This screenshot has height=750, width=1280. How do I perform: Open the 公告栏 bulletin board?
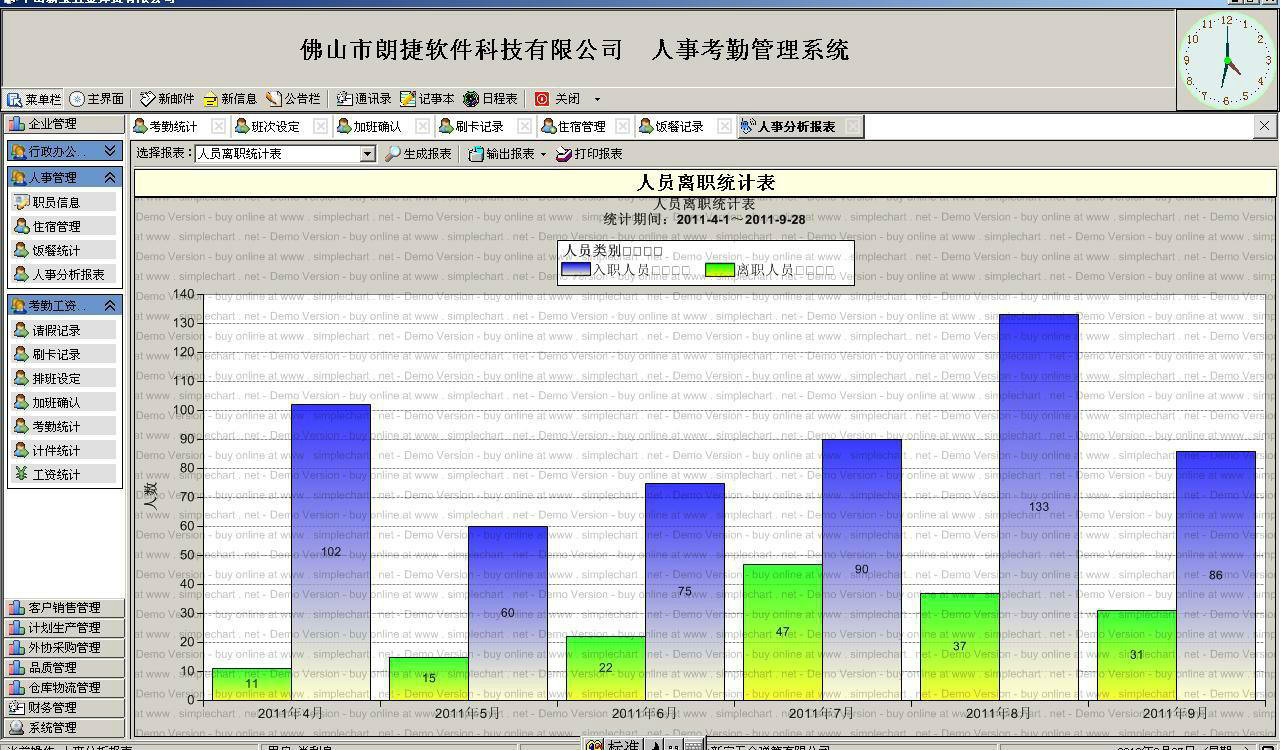pos(293,99)
